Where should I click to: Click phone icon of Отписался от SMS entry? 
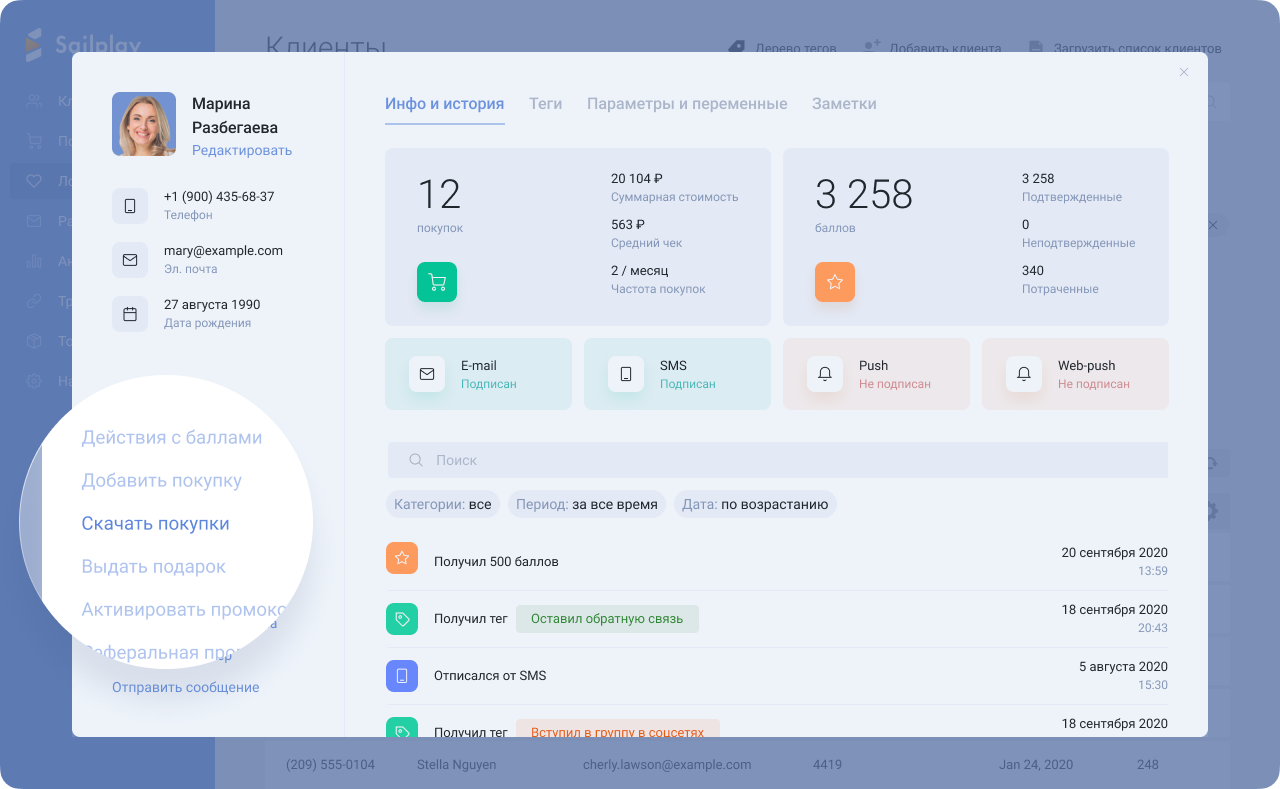tap(402, 676)
